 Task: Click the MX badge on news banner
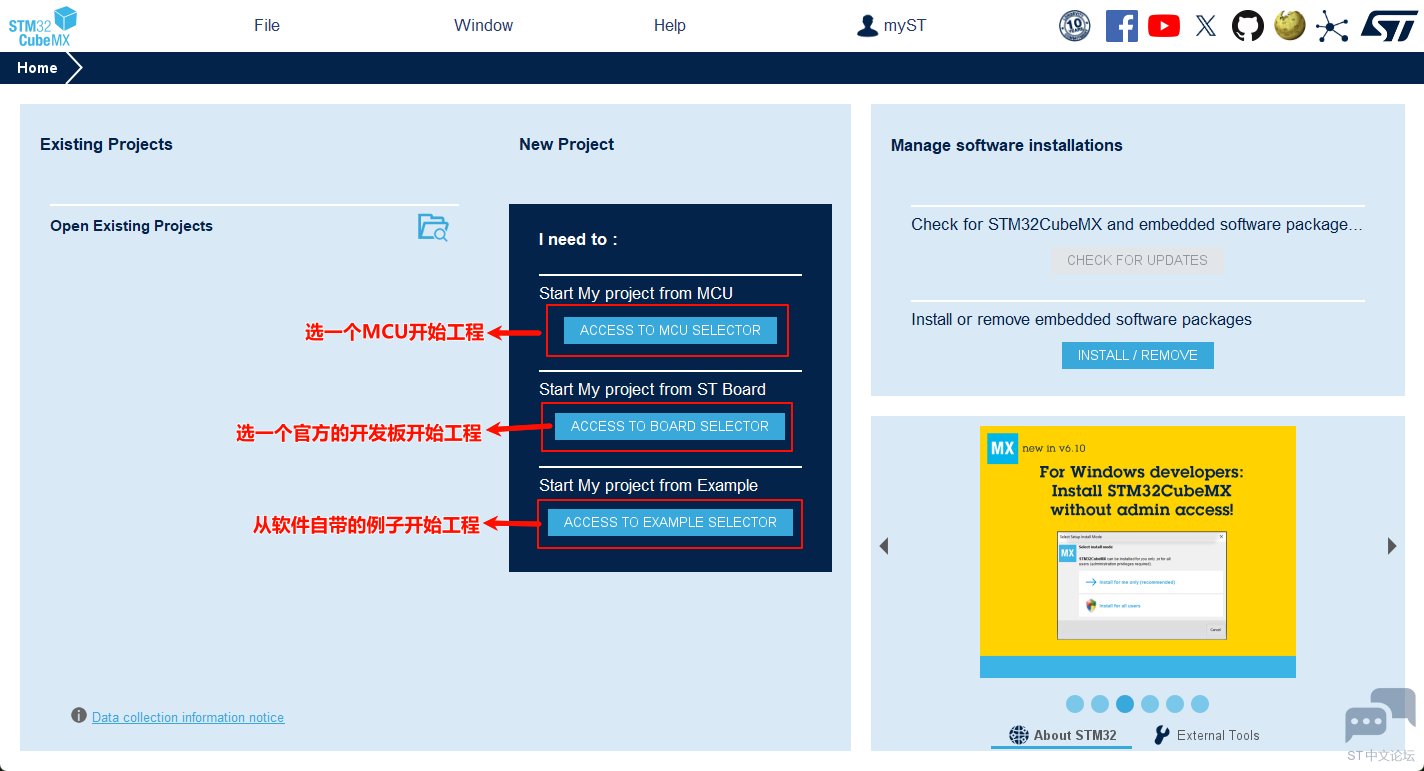pyautogui.click(x=1002, y=448)
